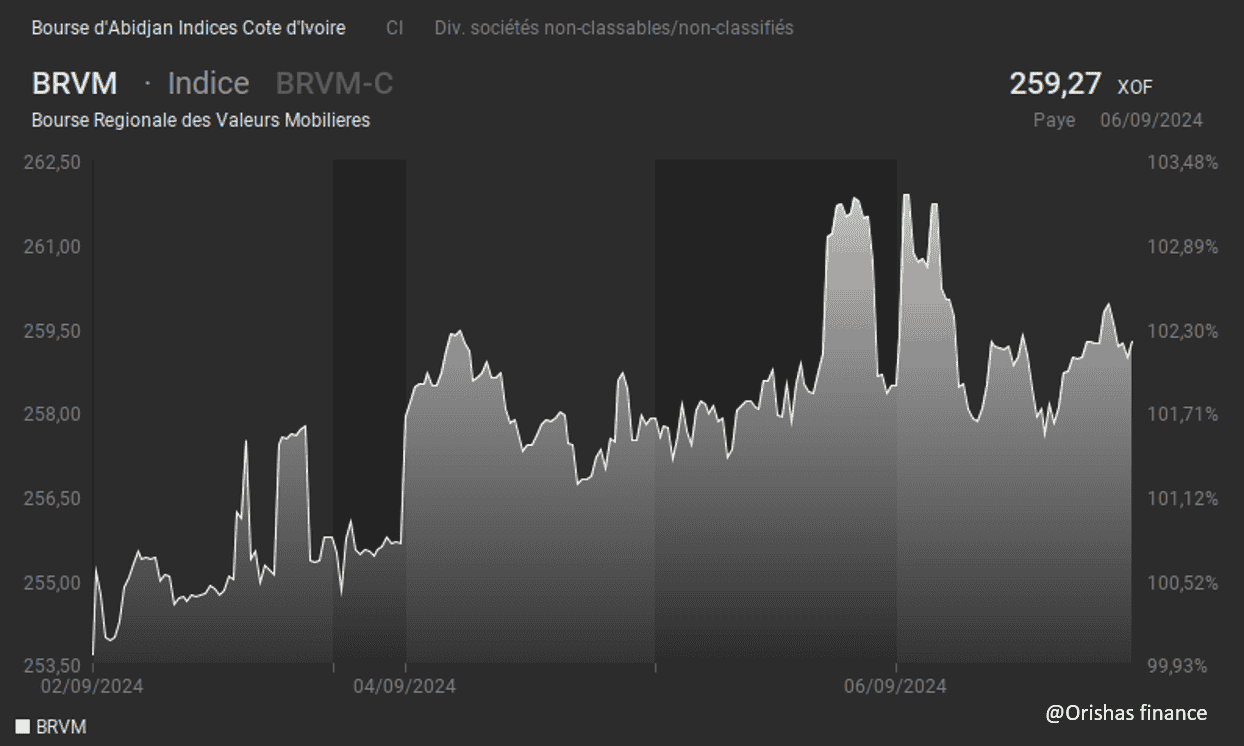Click the XOF currency label
Screen dimensions: 1244x746
pyautogui.click(x=1136, y=88)
